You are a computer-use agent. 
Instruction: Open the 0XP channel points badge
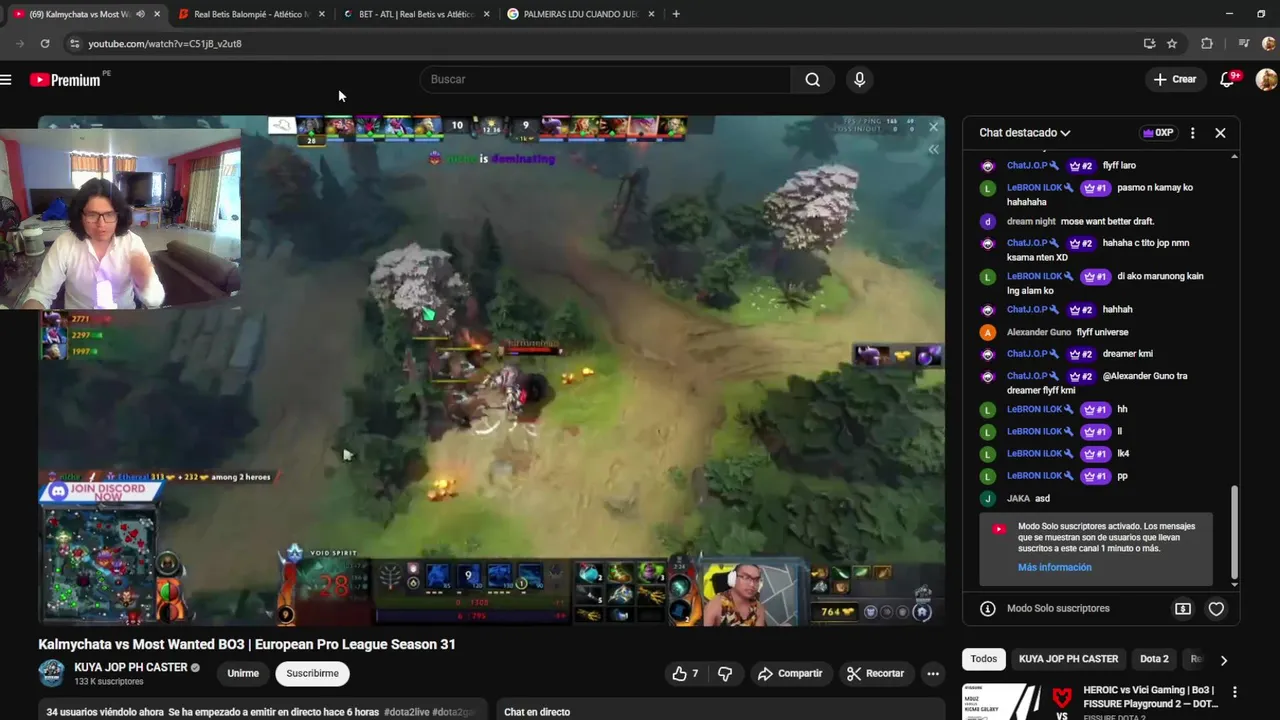pyautogui.click(x=1158, y=133)
